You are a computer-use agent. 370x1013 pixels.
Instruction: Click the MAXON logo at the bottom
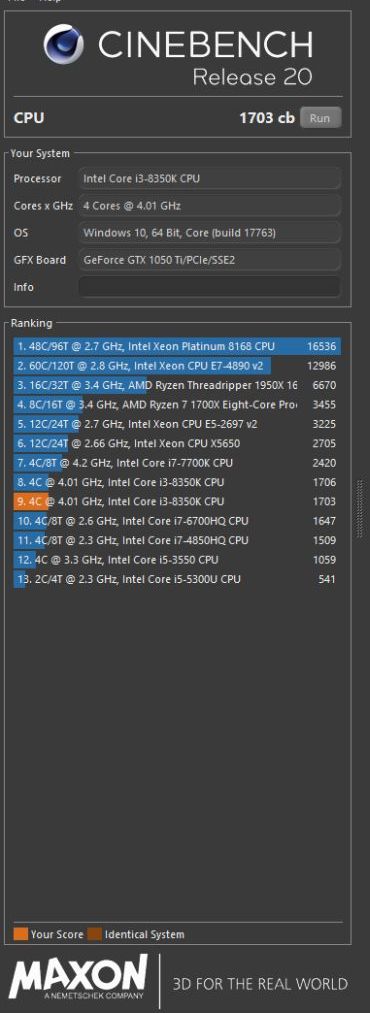point(77,978)
